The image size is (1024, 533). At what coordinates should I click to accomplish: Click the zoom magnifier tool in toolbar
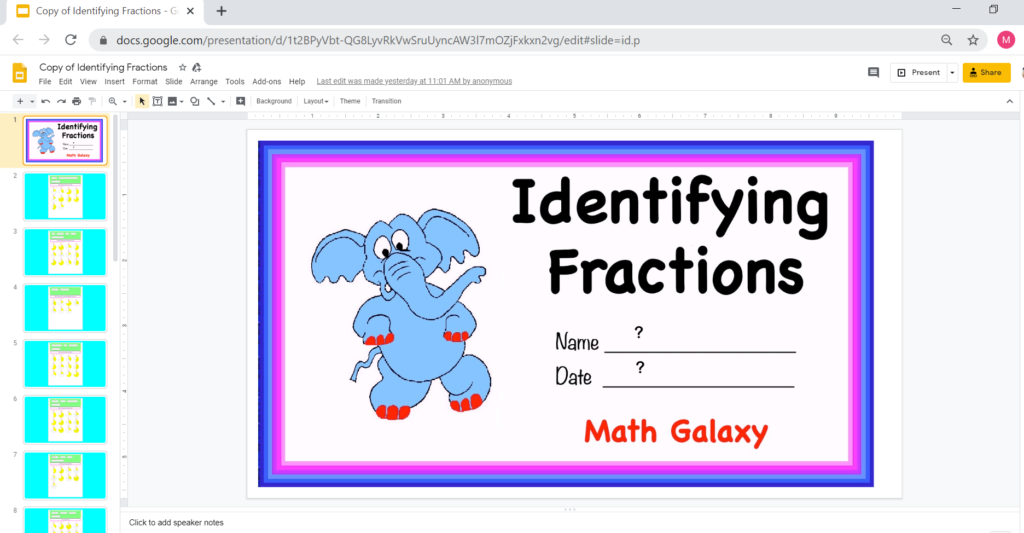pos(112,101)
